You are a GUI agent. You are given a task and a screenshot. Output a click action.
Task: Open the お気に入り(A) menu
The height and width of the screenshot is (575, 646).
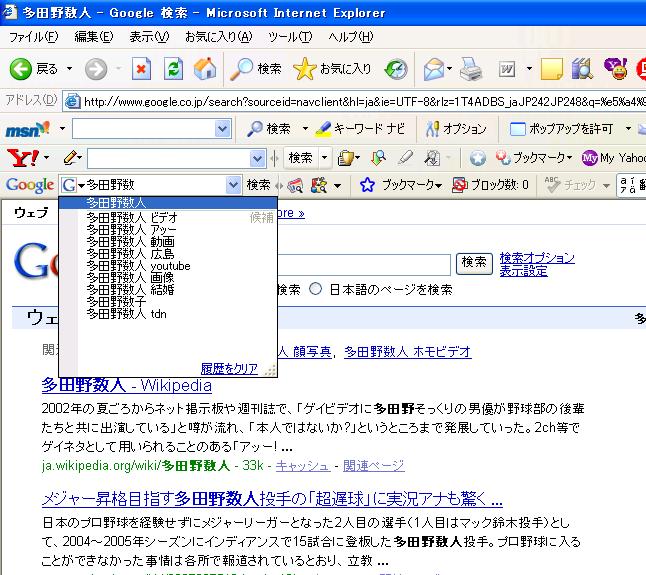(218, 37)
